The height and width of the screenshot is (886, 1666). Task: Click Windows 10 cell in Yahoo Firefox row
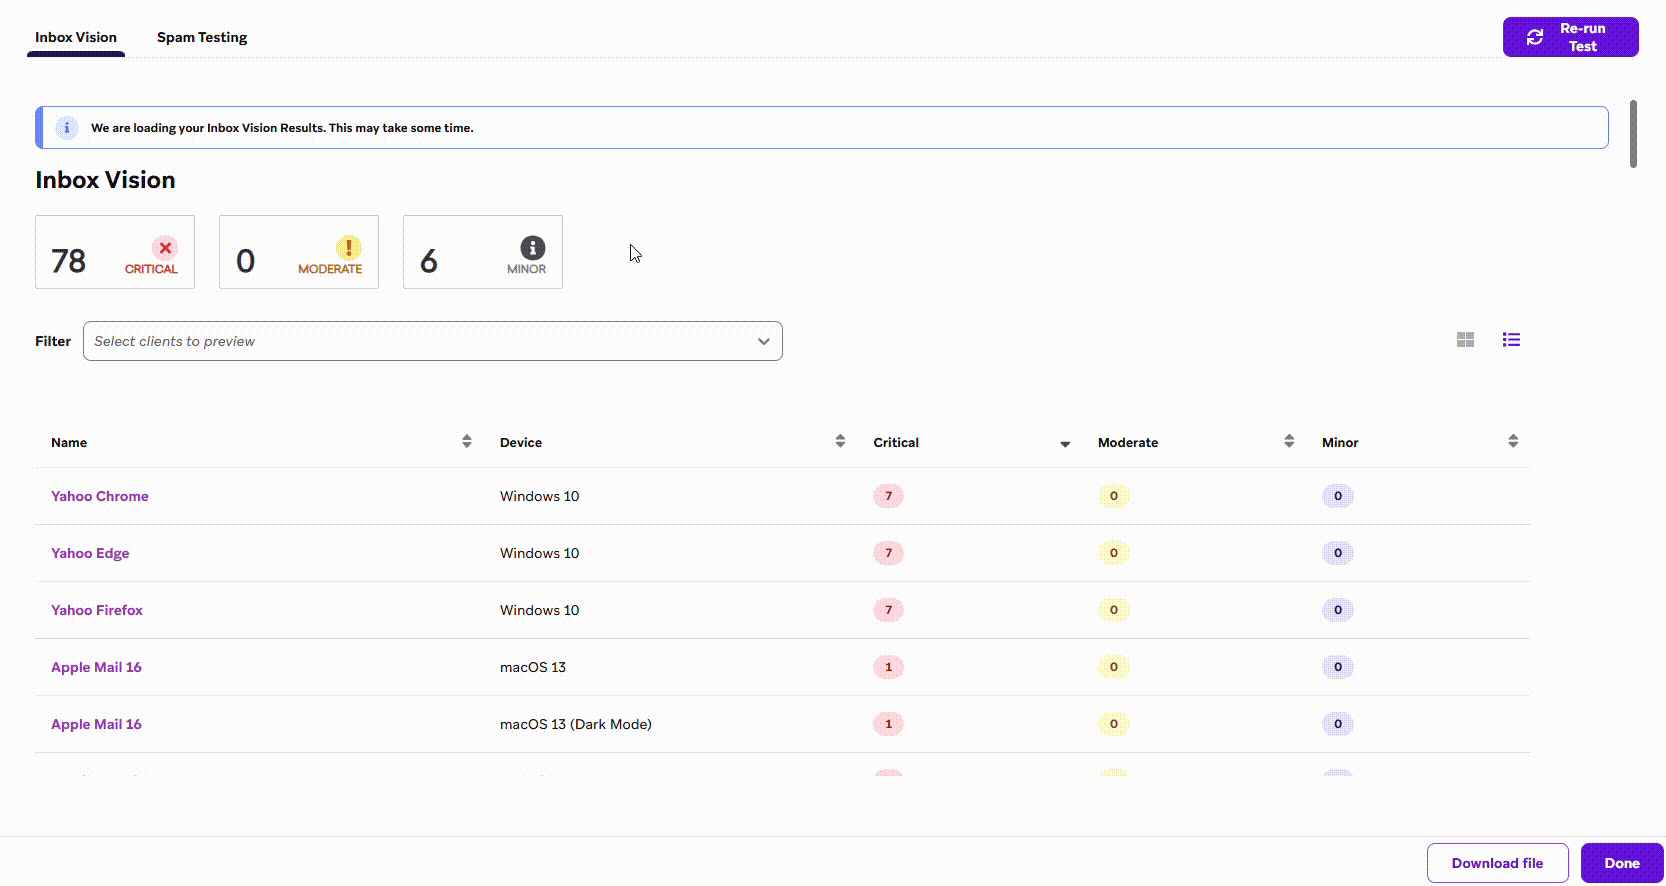click(x=539, y=610)
